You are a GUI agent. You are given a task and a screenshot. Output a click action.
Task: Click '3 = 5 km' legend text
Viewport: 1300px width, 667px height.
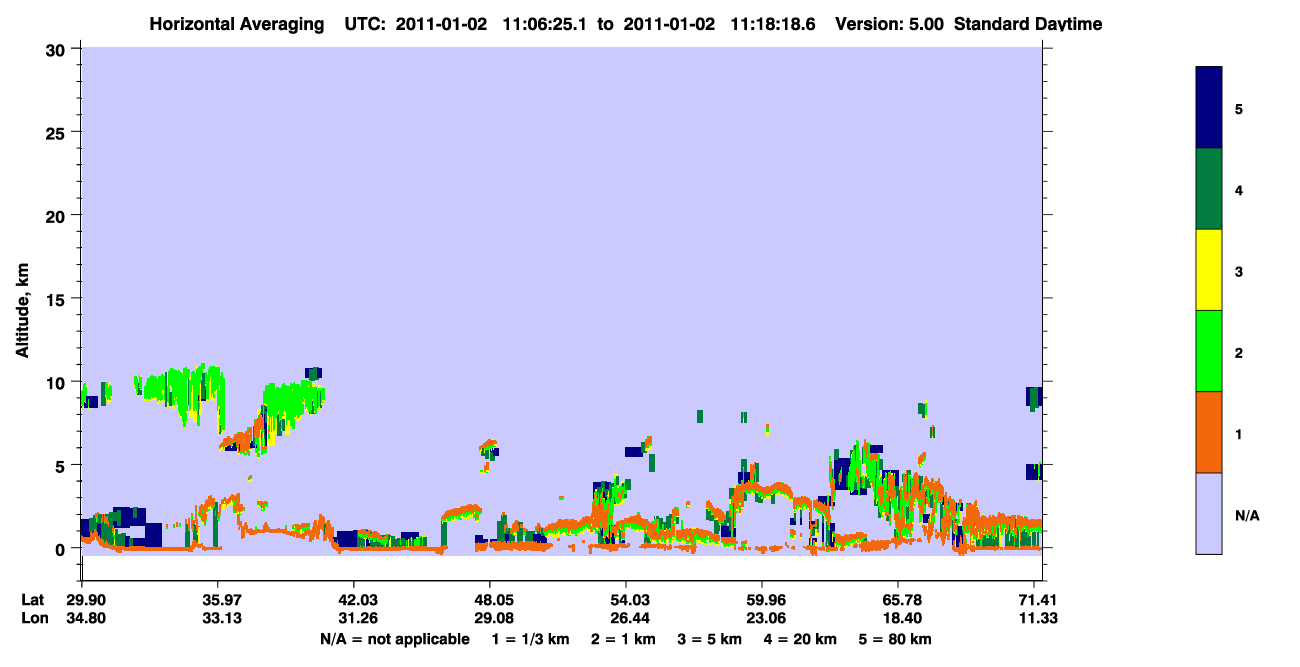709,639
